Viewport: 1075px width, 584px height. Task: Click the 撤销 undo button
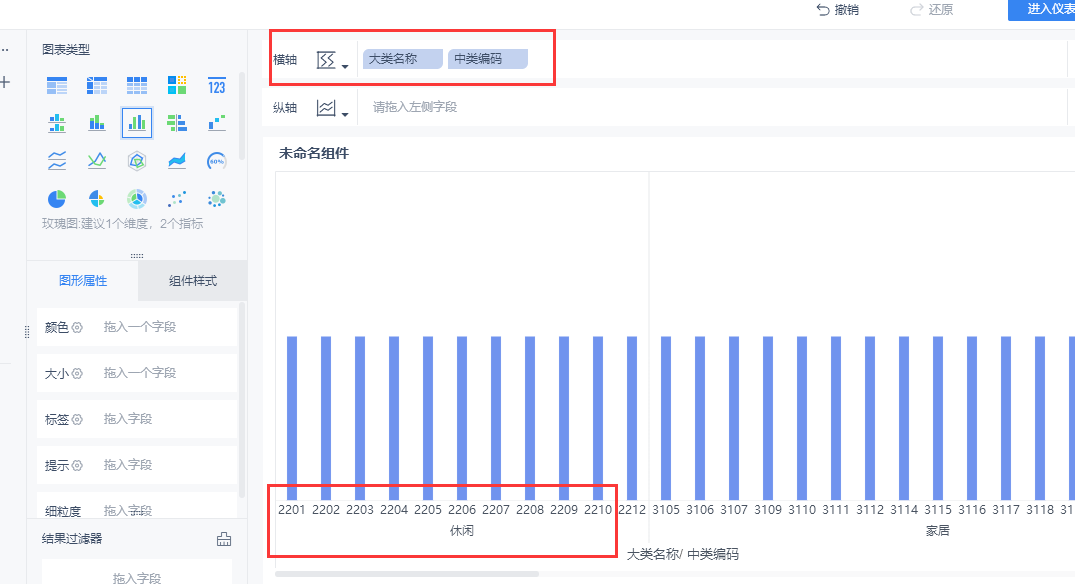838,10
